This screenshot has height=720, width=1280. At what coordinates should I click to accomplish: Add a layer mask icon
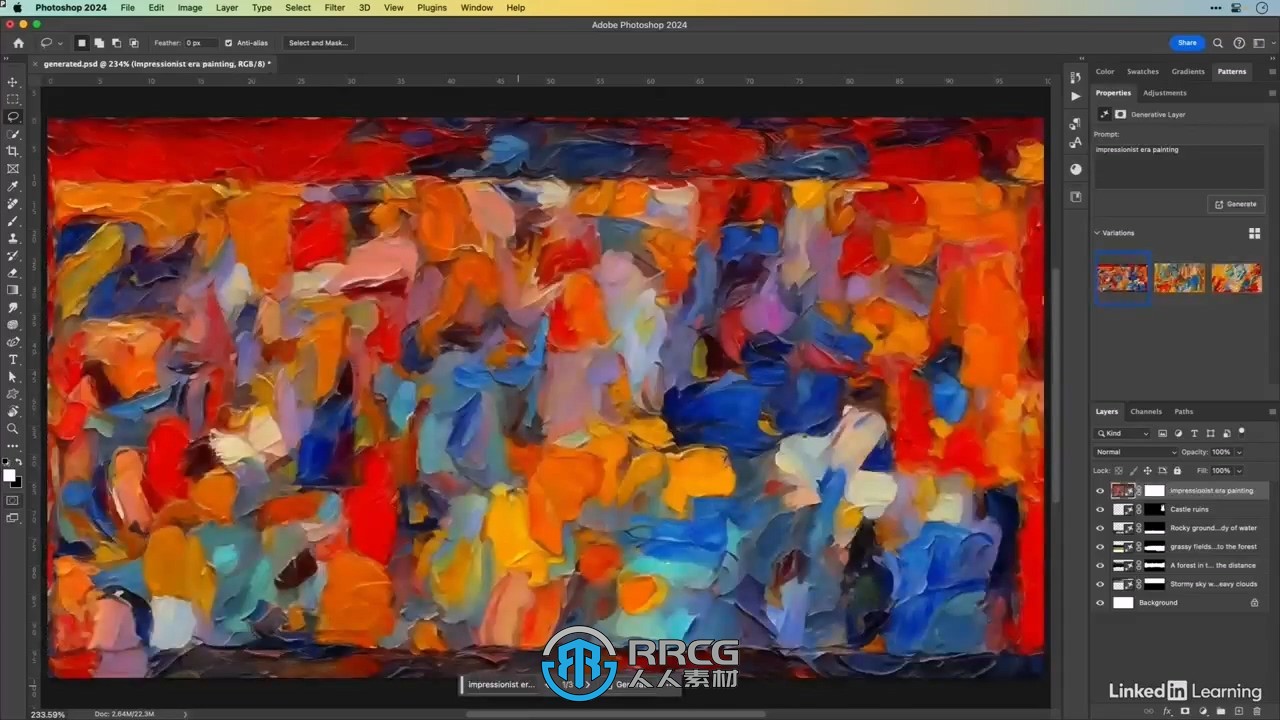pos(1185,711)
